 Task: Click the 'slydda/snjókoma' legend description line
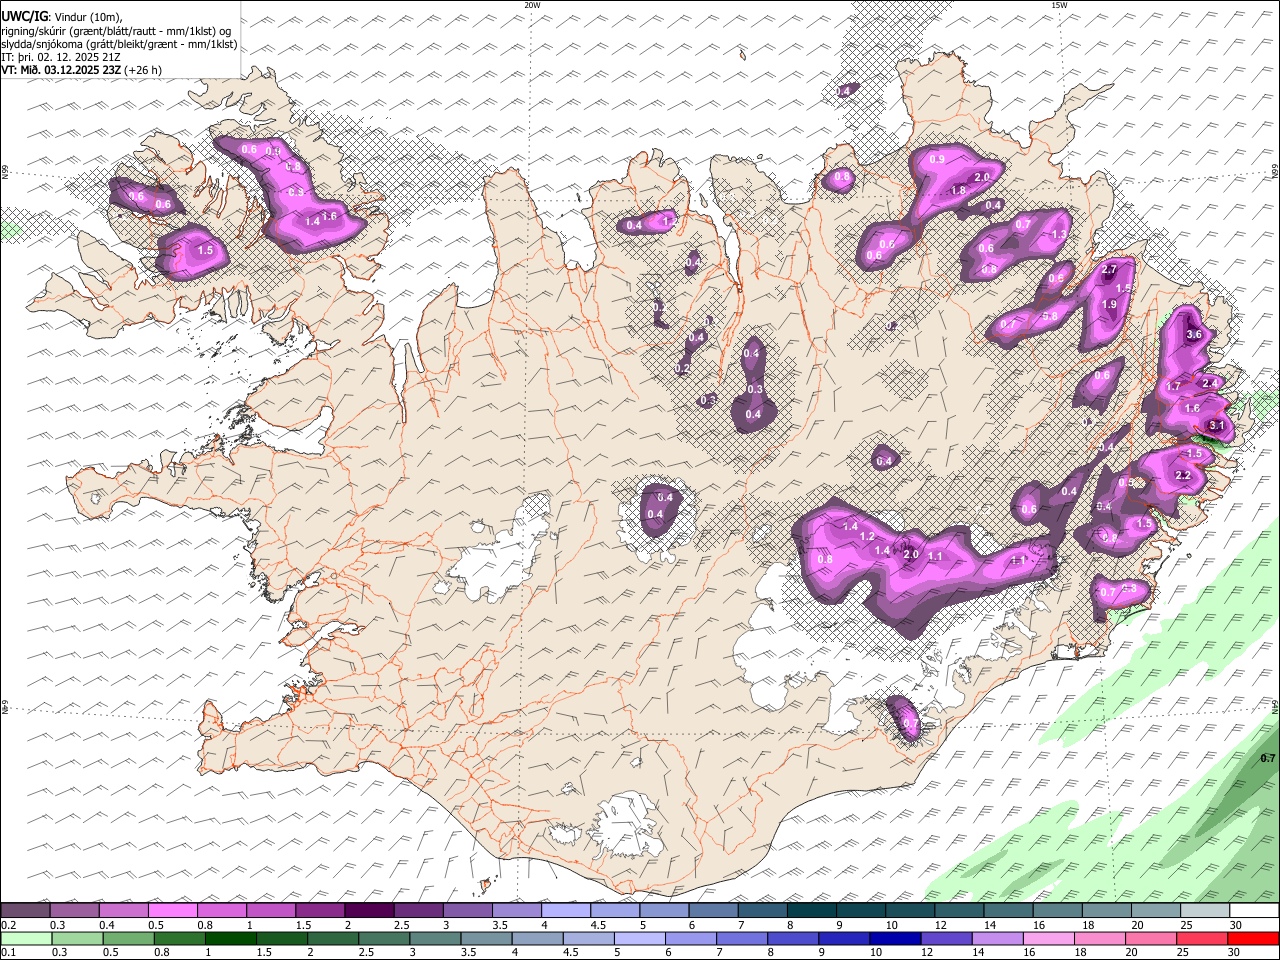click(x=119, y=44)
